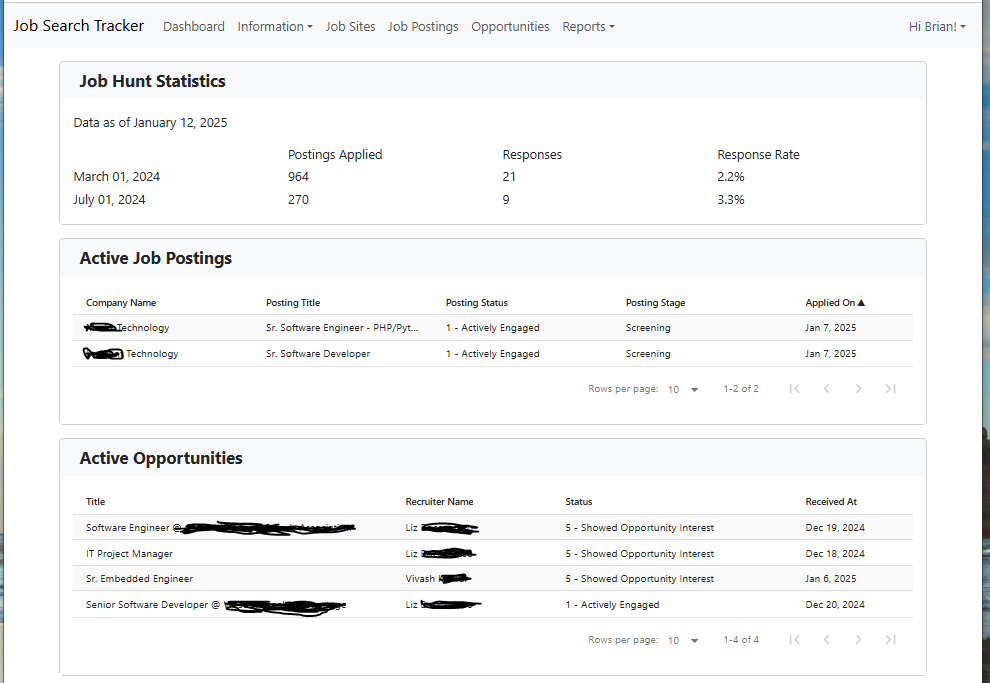This screenshot has height=683, width=990.
Task: Open the Opportunities nav link
Action: click(x=510, y=27)
